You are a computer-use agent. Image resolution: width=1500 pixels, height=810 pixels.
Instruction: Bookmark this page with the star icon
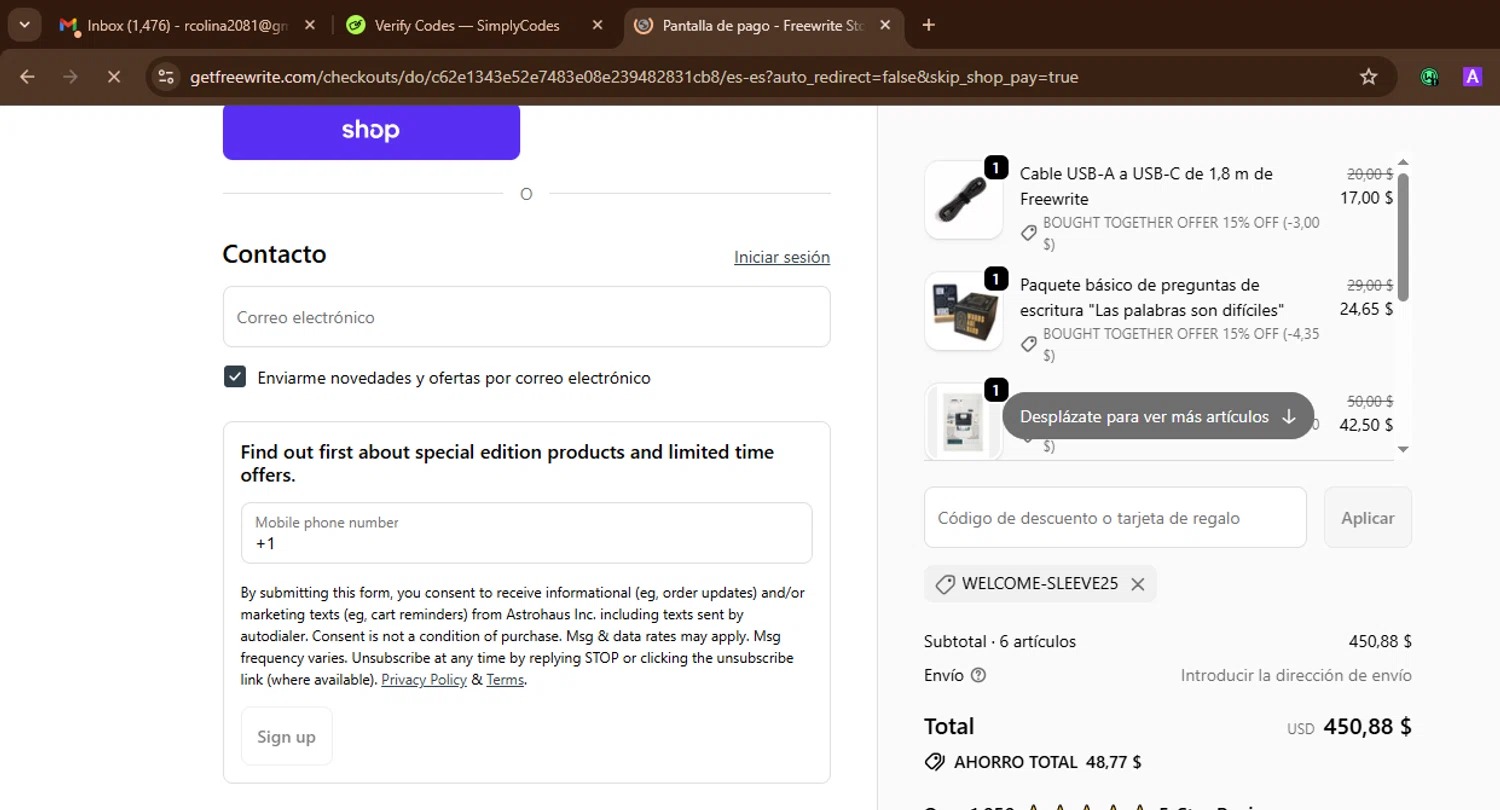coord(1369,76)
